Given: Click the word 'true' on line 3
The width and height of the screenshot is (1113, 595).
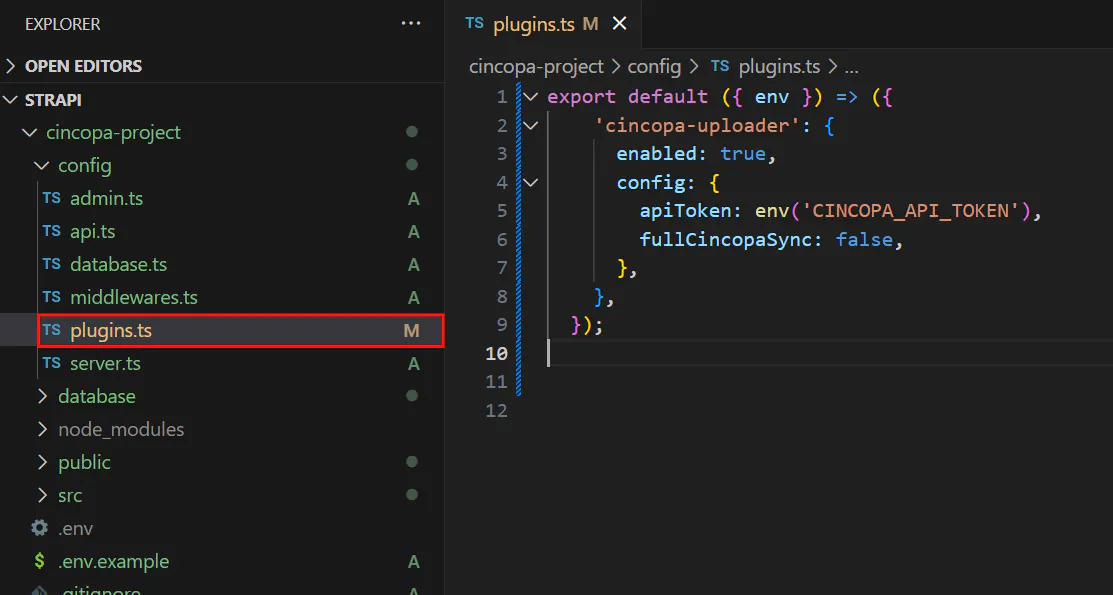Looking at the screenshot, I should (742, 154).
